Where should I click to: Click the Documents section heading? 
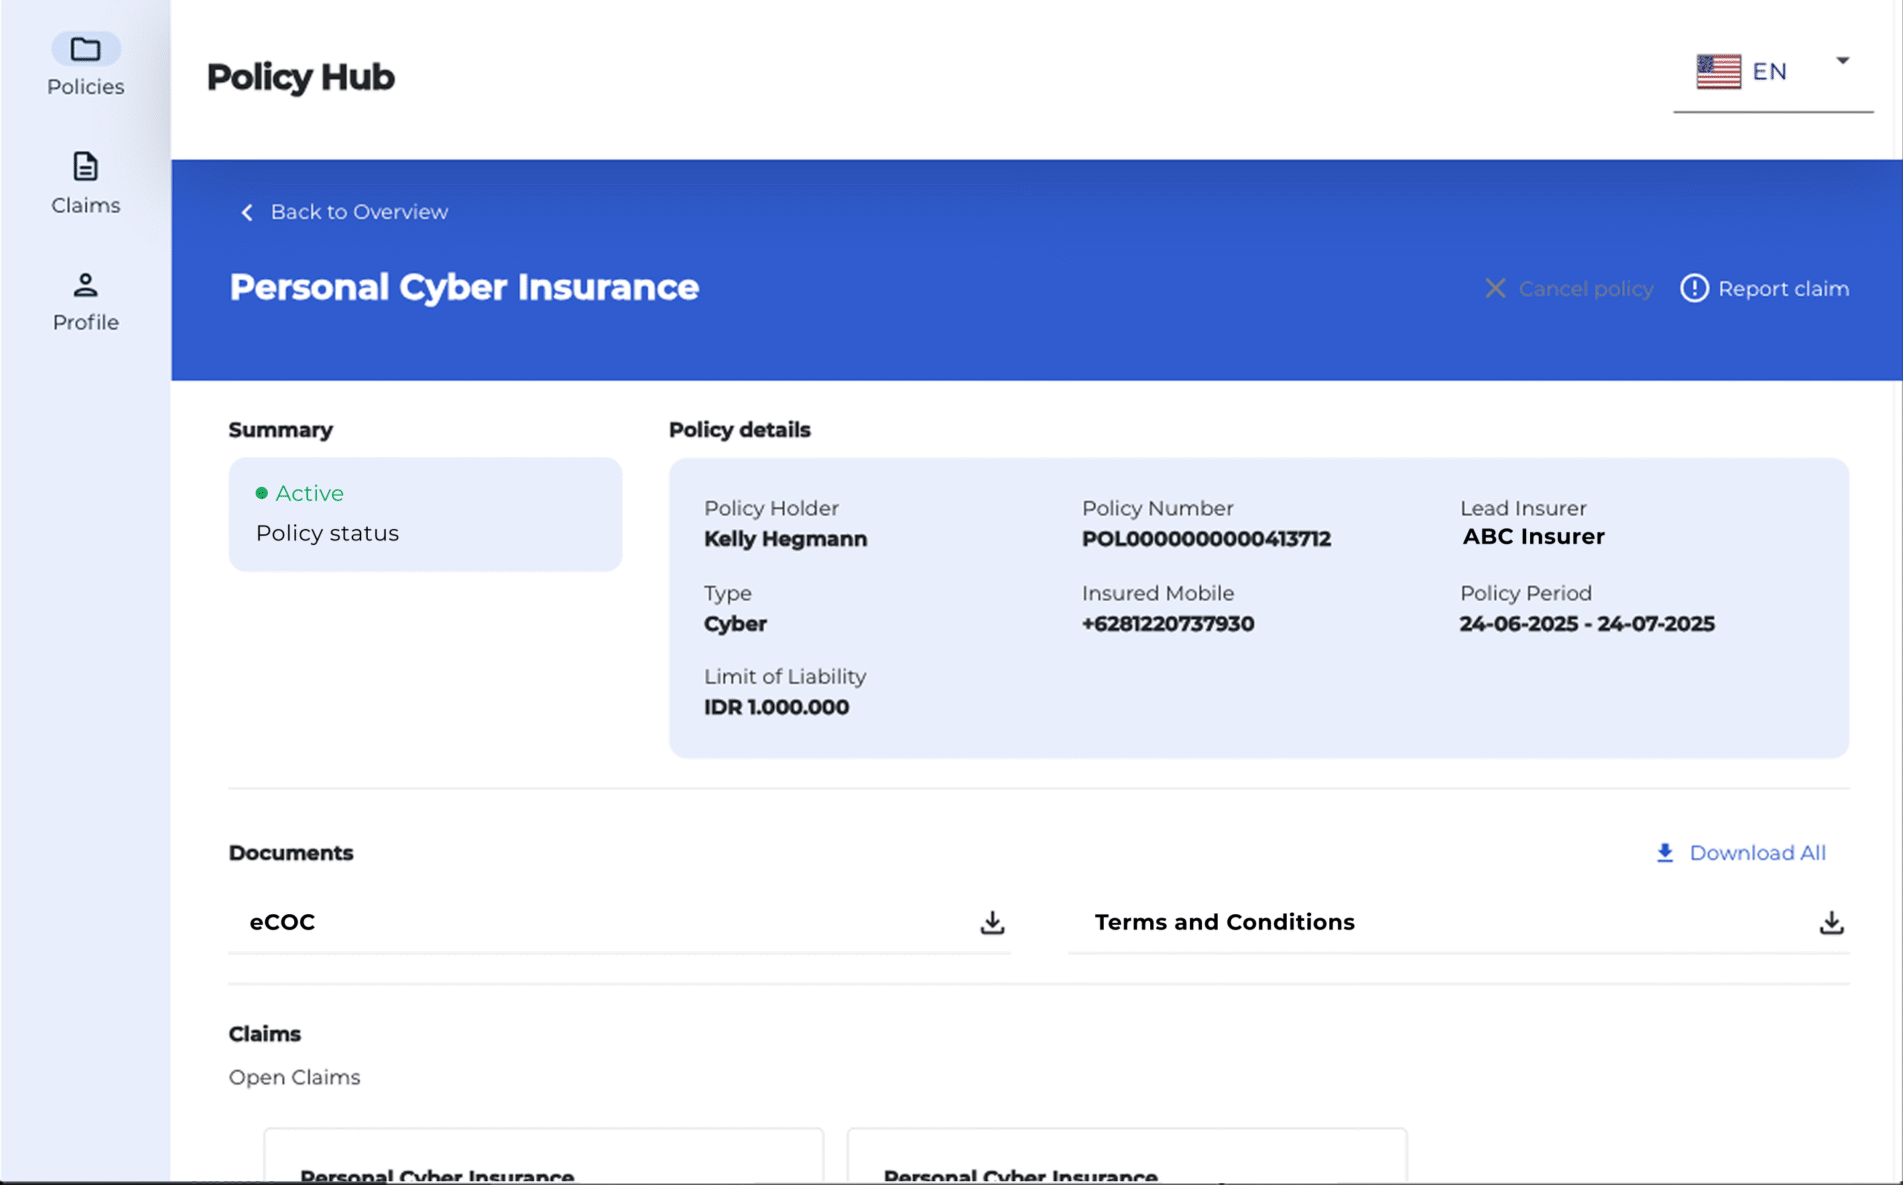(291, 853)
